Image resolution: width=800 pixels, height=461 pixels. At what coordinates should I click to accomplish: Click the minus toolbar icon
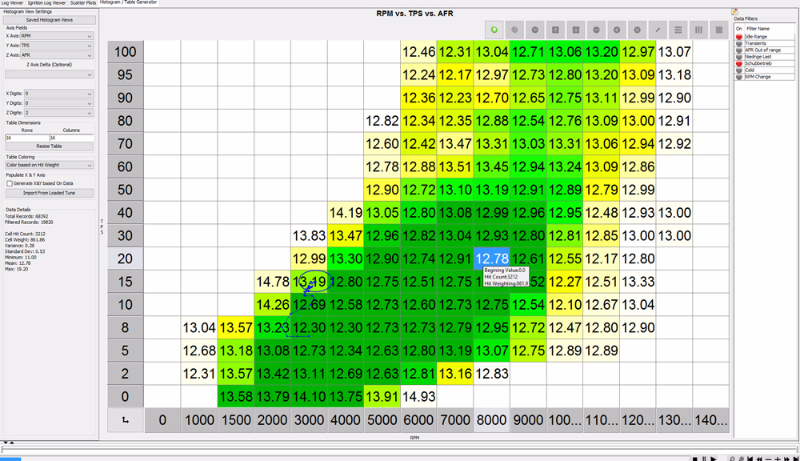point(594,30)
